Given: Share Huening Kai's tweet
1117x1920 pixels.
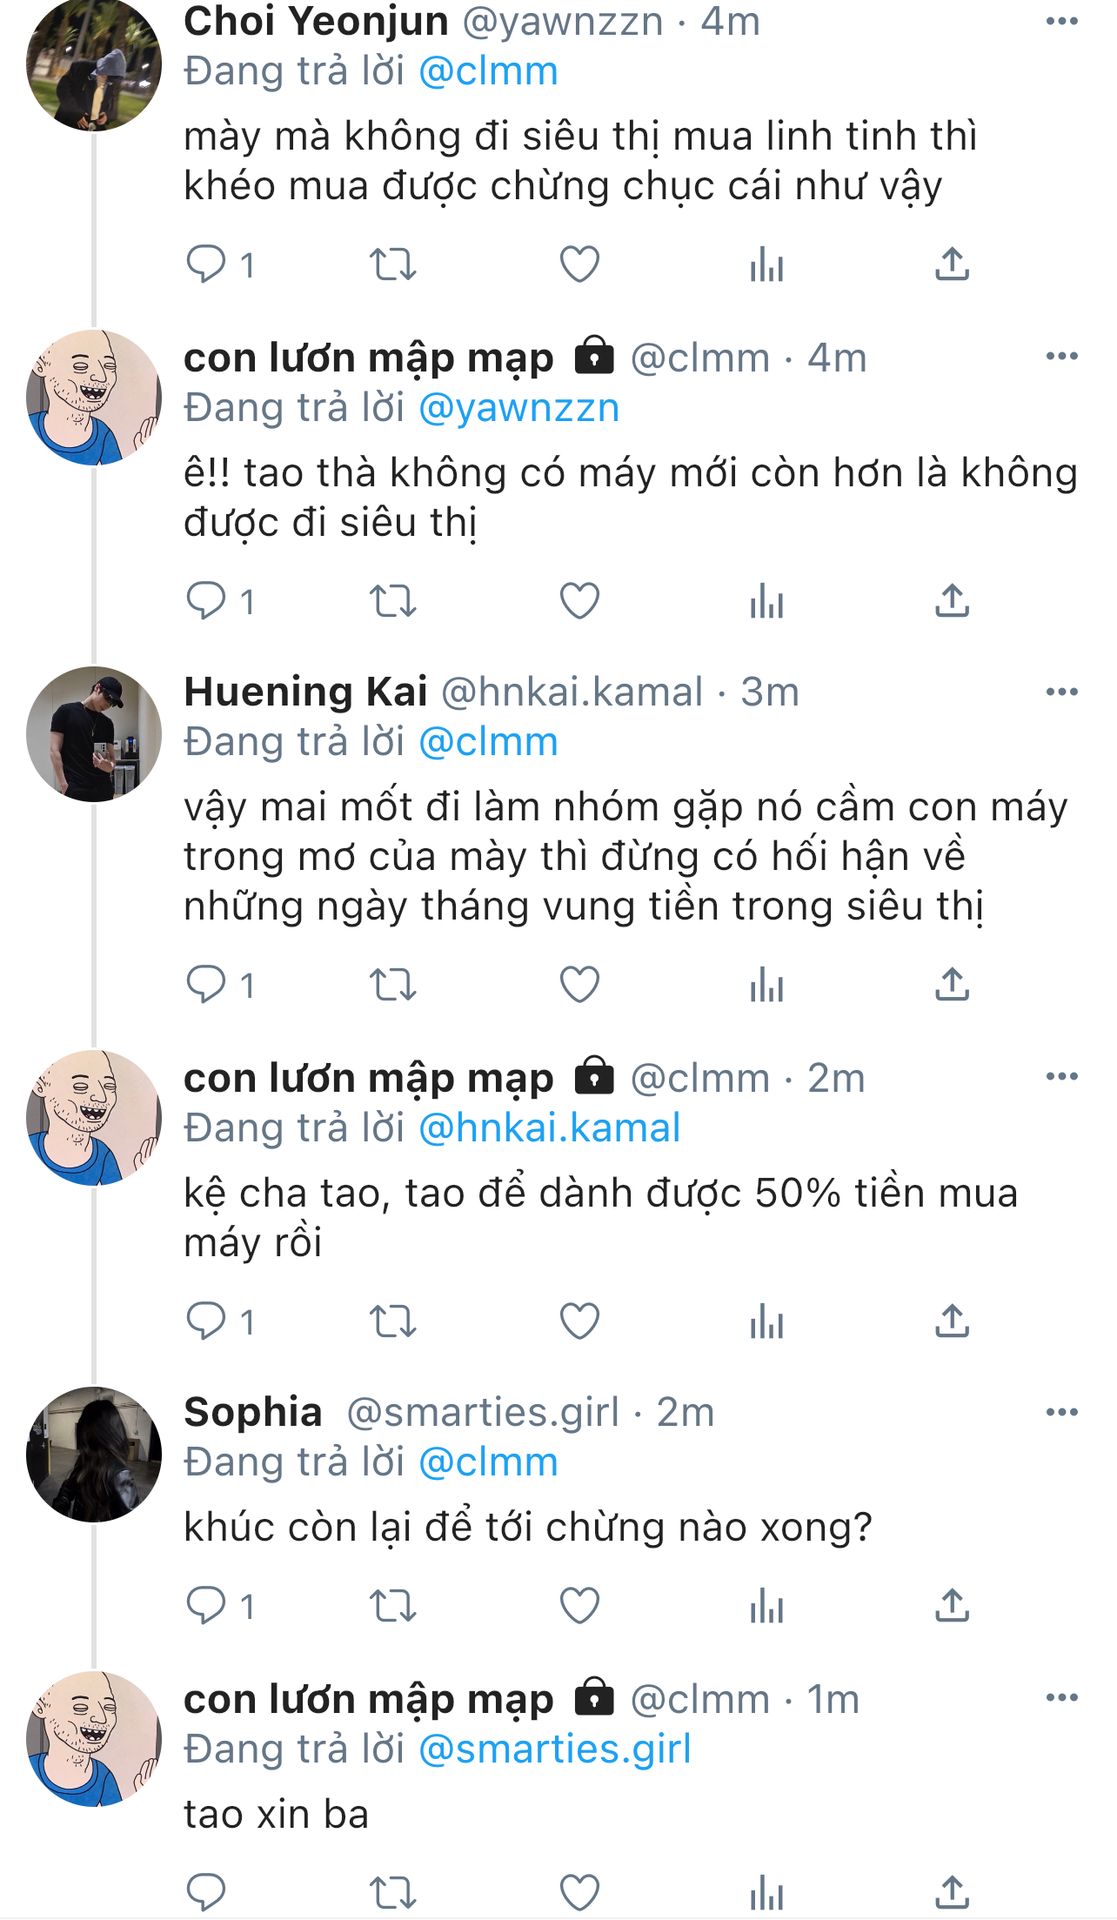Looking at the screenshot, I should coord(952,985).
